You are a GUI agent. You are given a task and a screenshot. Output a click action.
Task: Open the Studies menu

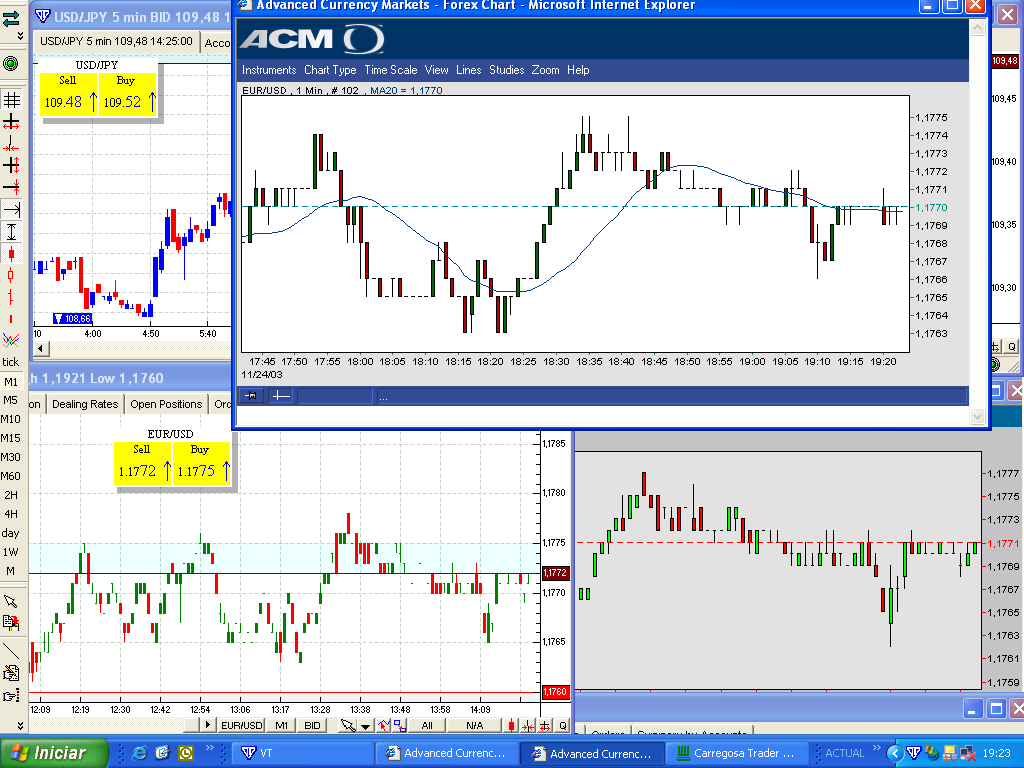pos(507,70)
